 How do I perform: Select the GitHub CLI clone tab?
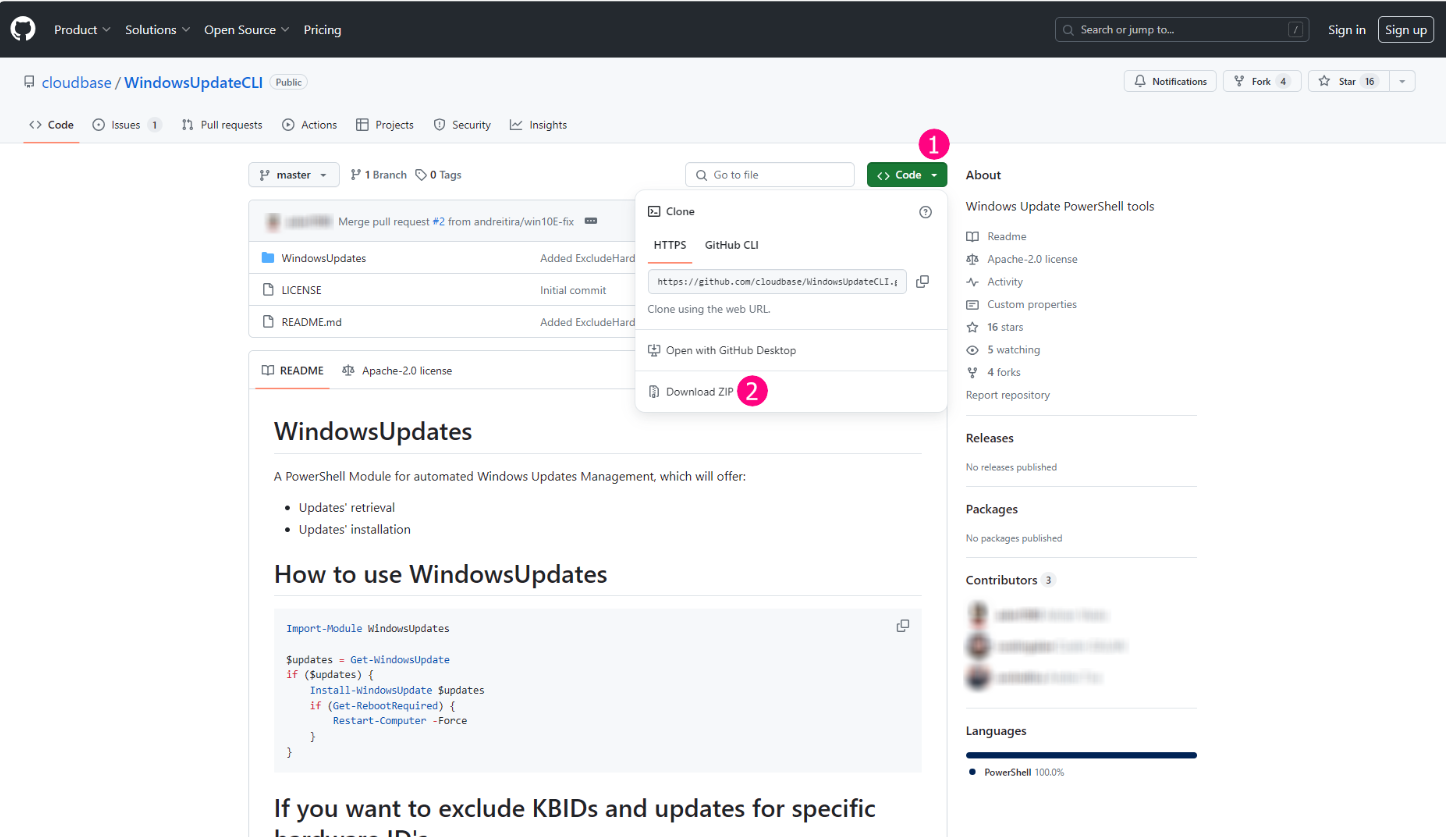[732, 245]
